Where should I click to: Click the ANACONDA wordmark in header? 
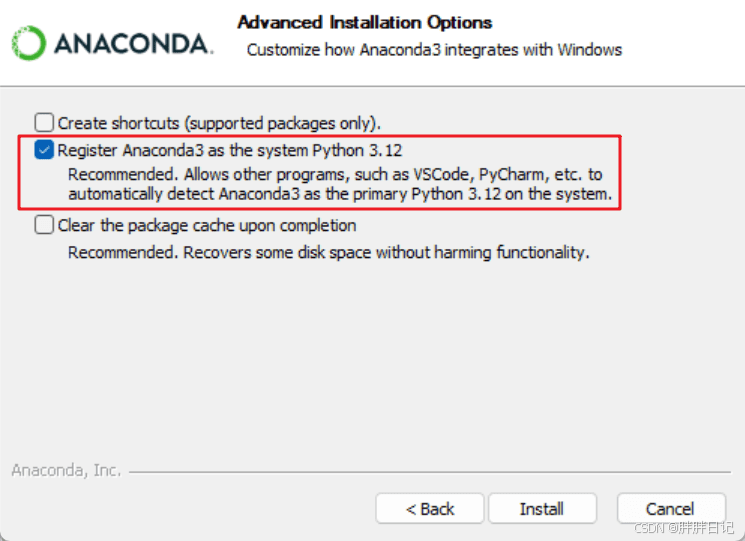(134, 44)
